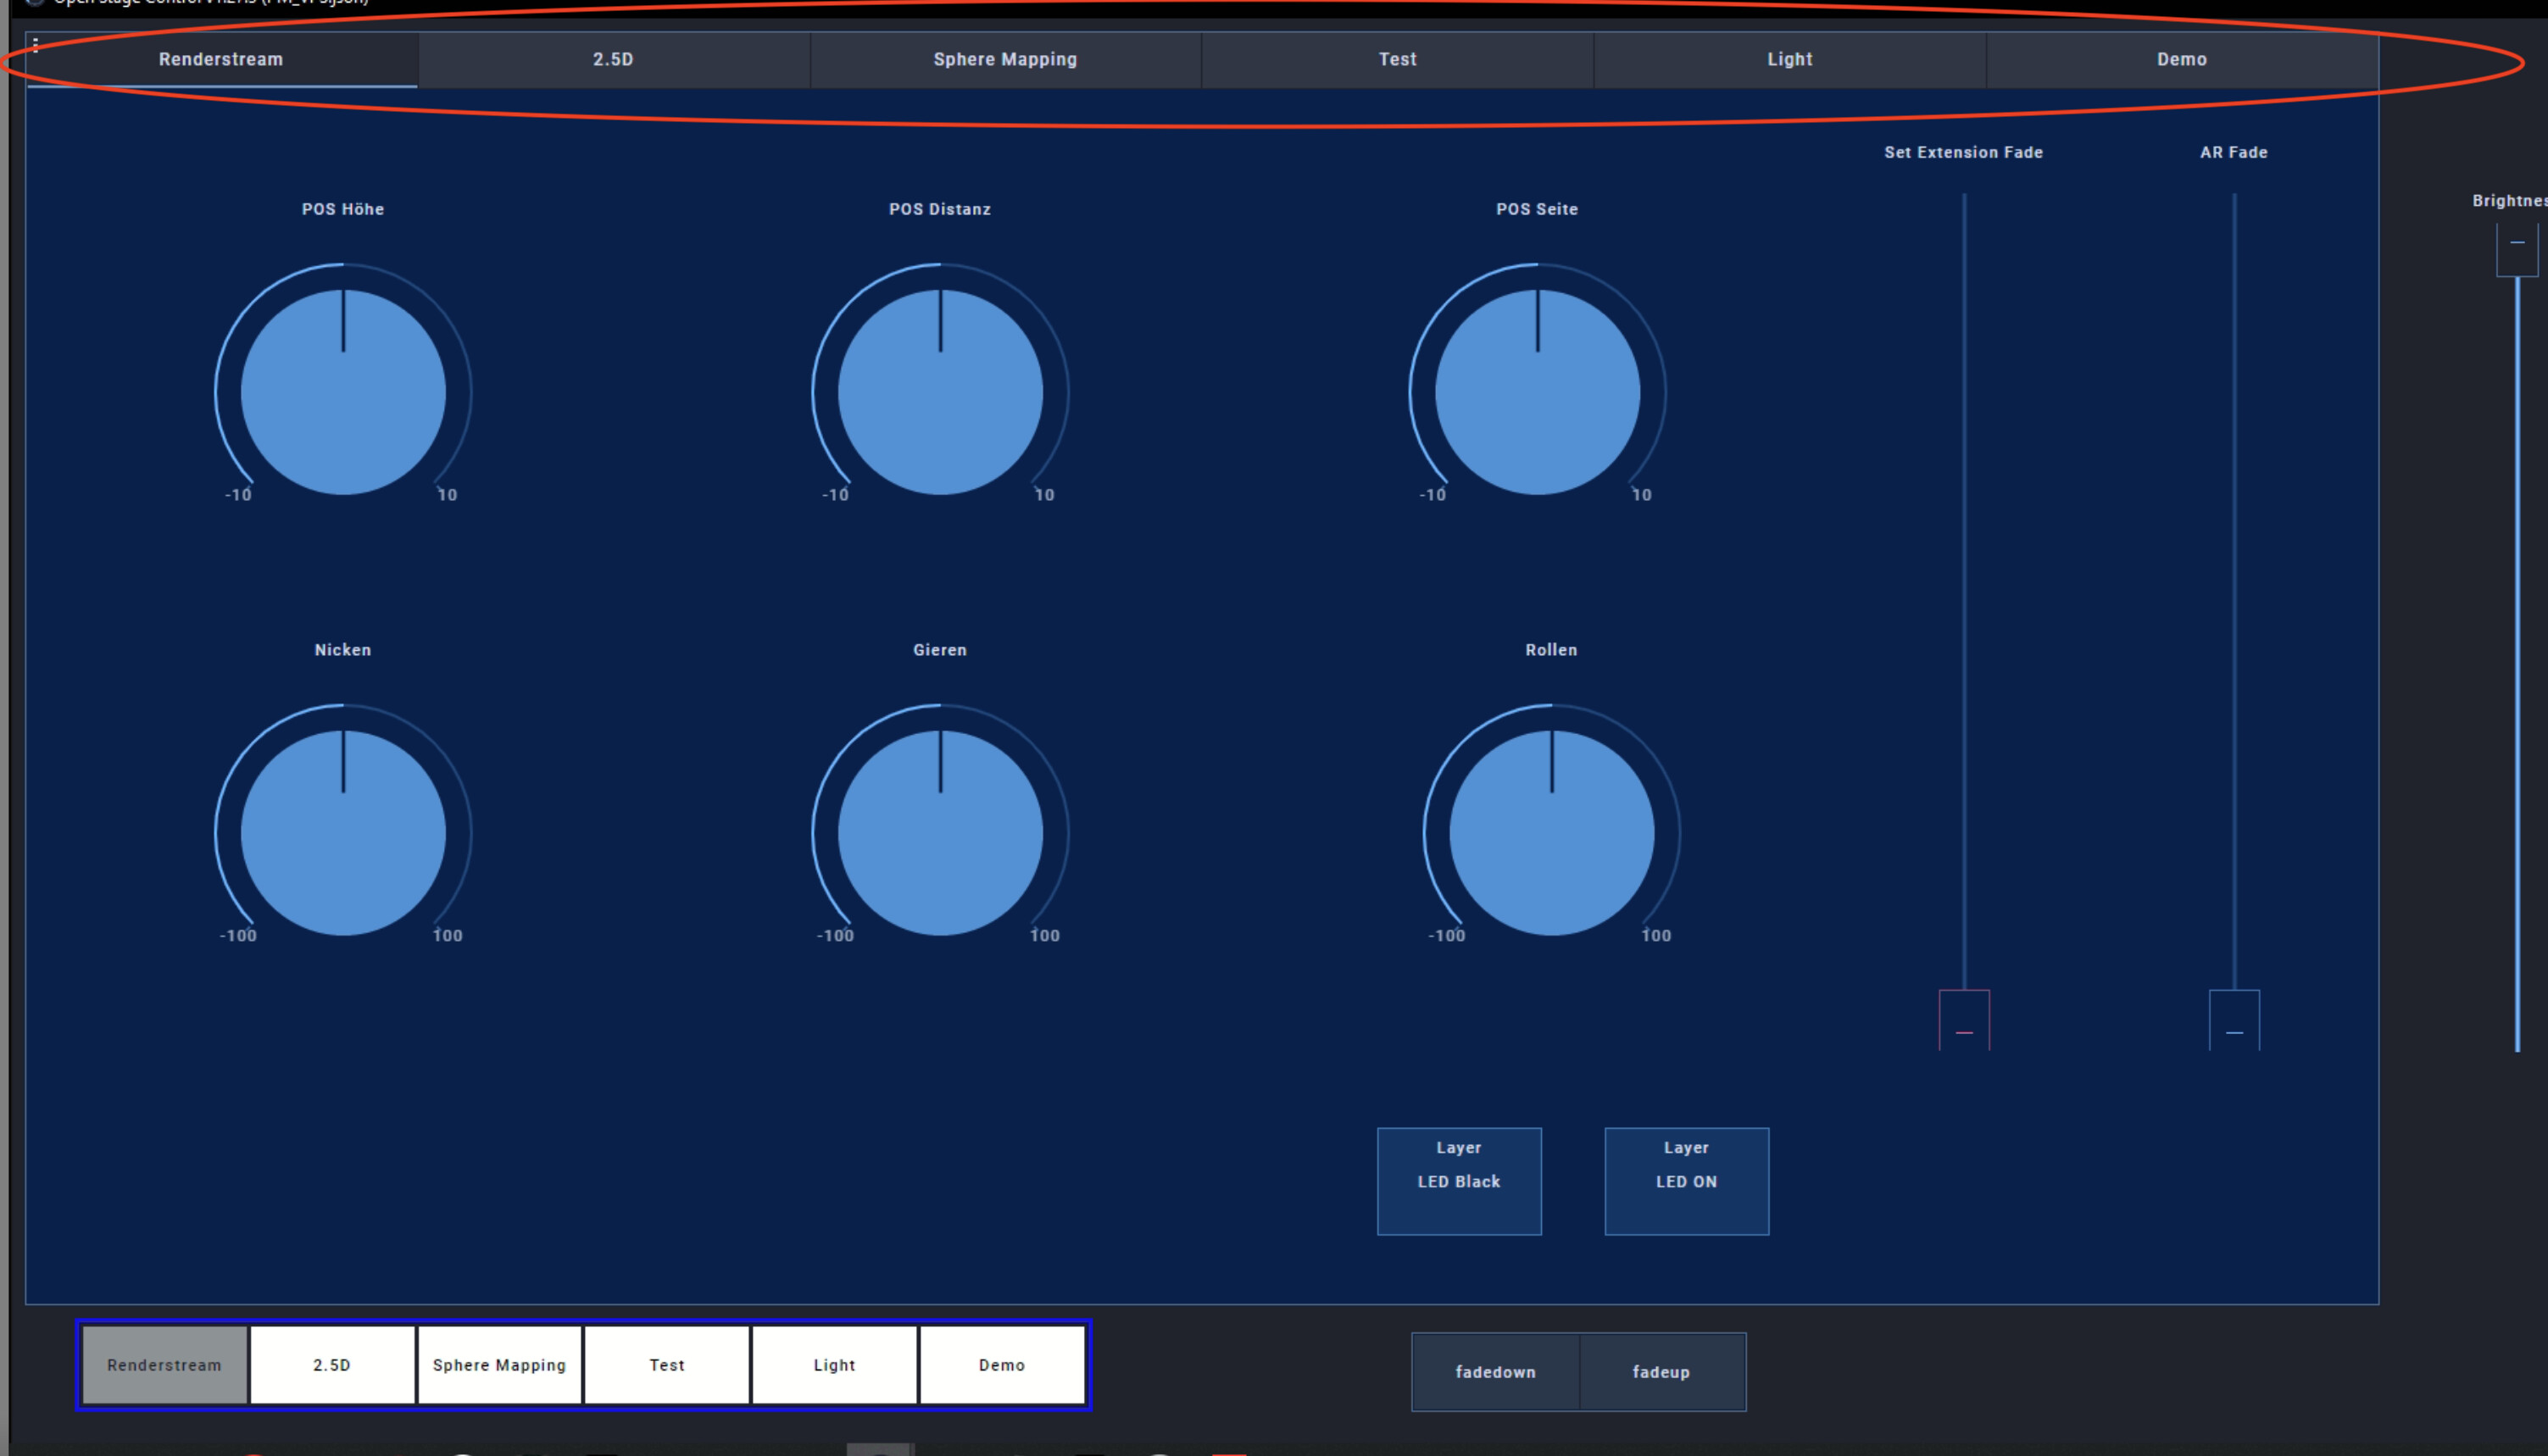The height and width of the screenshot is (1456, 2548).
Task: Go to the Demo tab at top
Action: click(x=2181, y=60)
